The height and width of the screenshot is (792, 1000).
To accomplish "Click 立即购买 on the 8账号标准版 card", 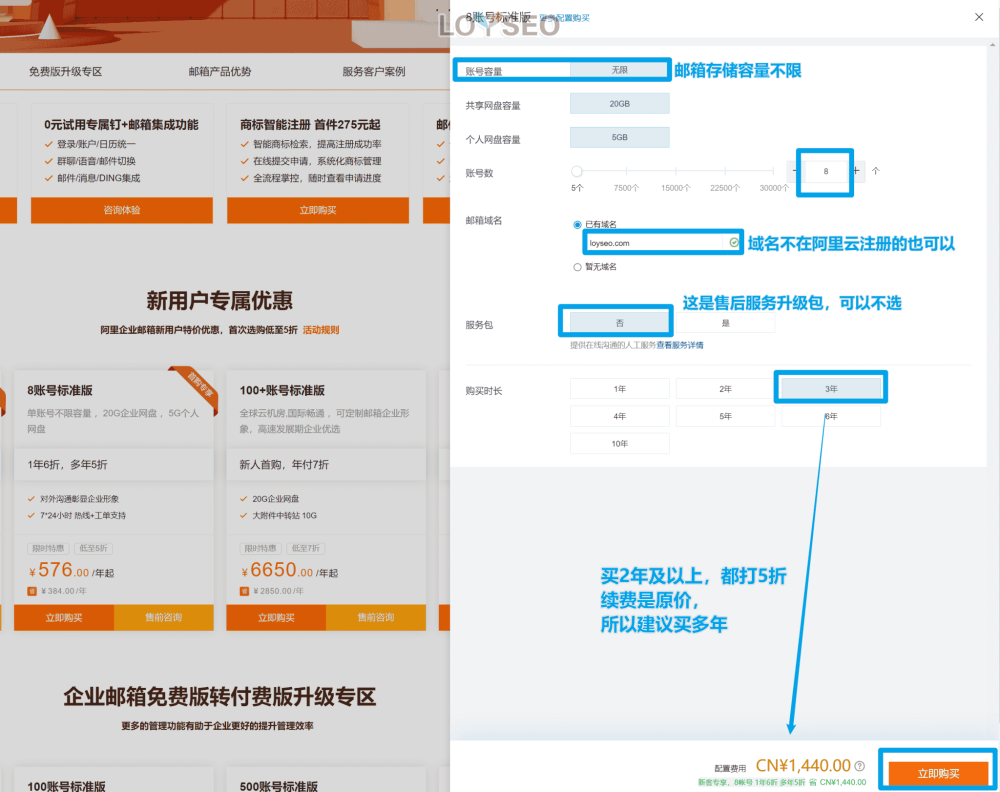I will [x=64, y=617].
